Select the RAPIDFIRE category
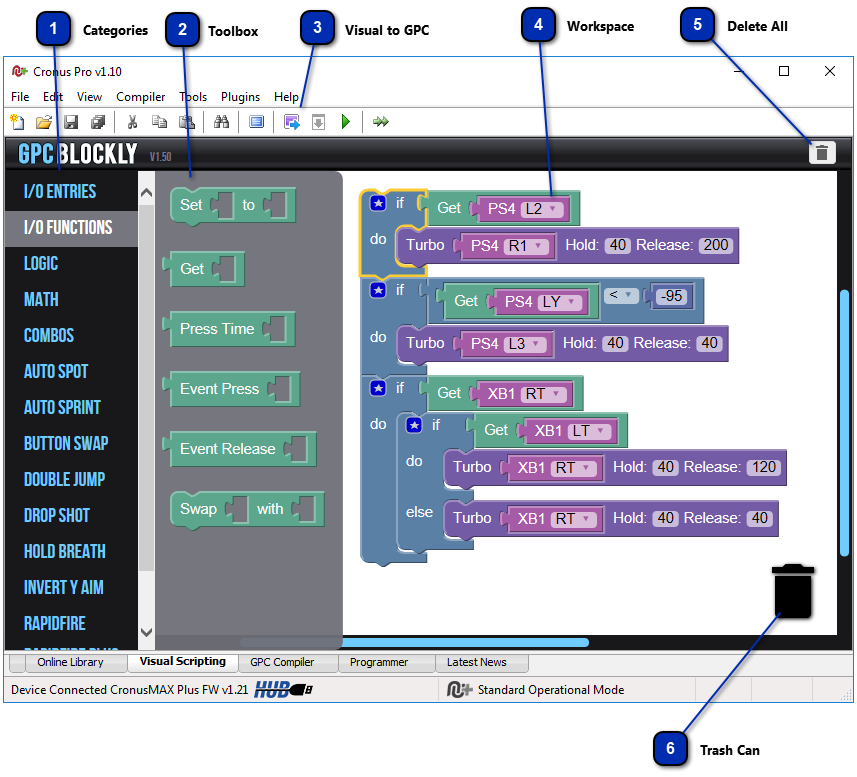The width and height of the screenshot is (857, 777). coord(71,623)
